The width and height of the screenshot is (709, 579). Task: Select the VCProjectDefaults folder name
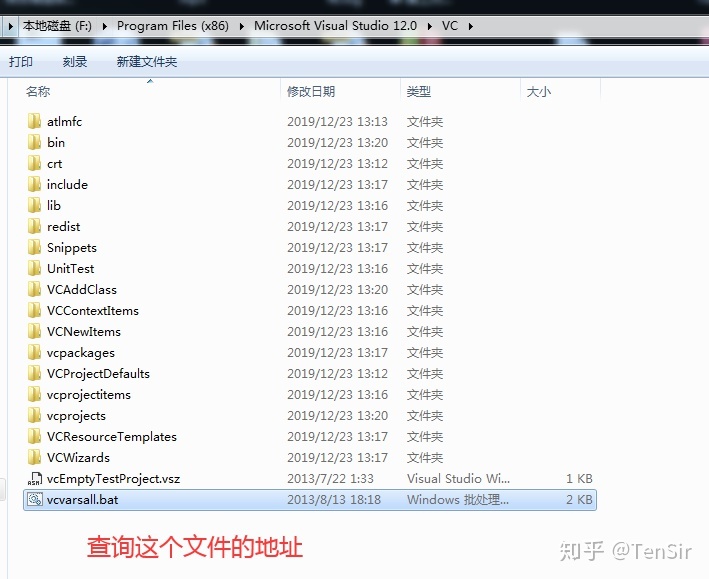point(98,374)
